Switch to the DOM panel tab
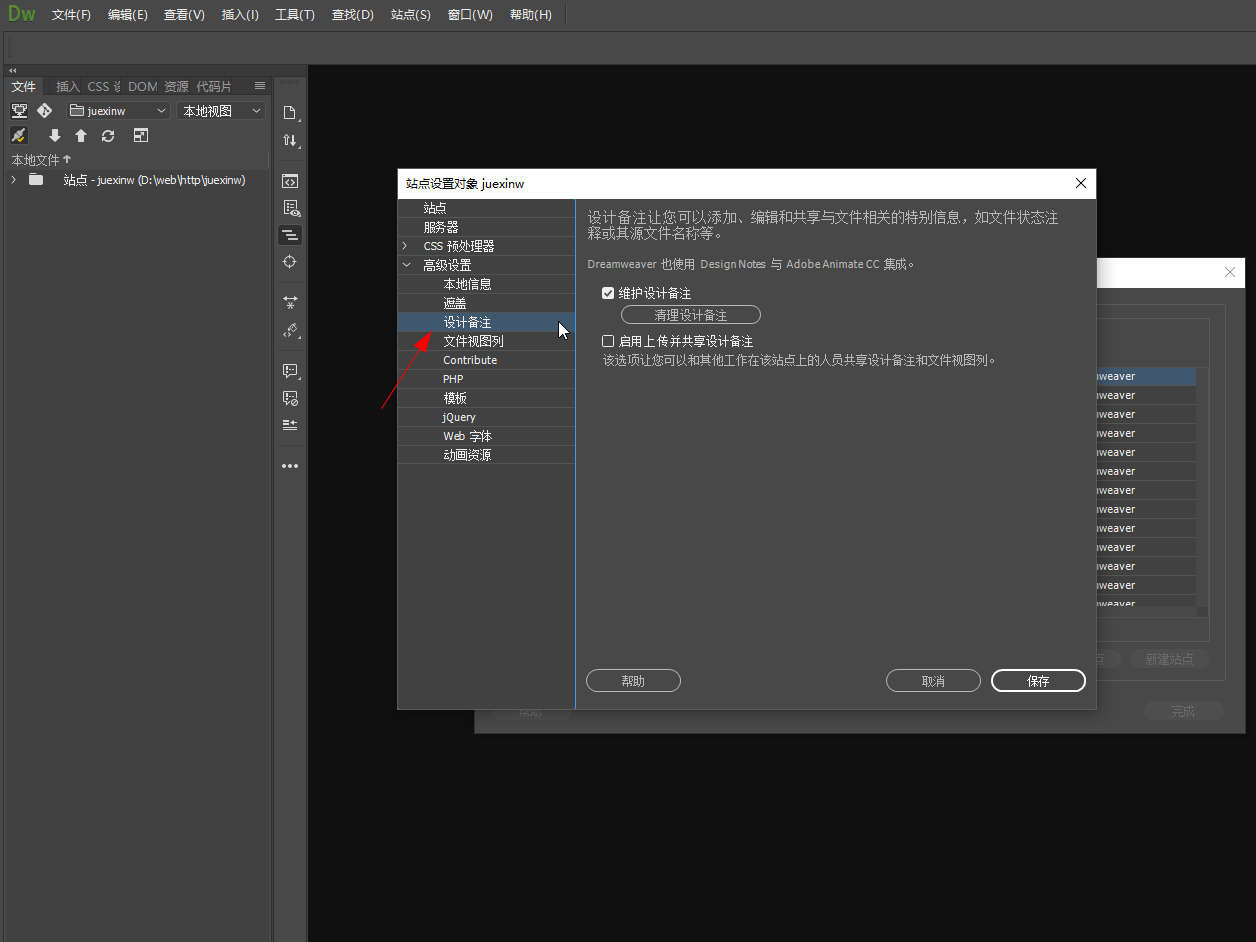Image resolution: width=1256 pixels, height=942 pixels. pos(143,87)
